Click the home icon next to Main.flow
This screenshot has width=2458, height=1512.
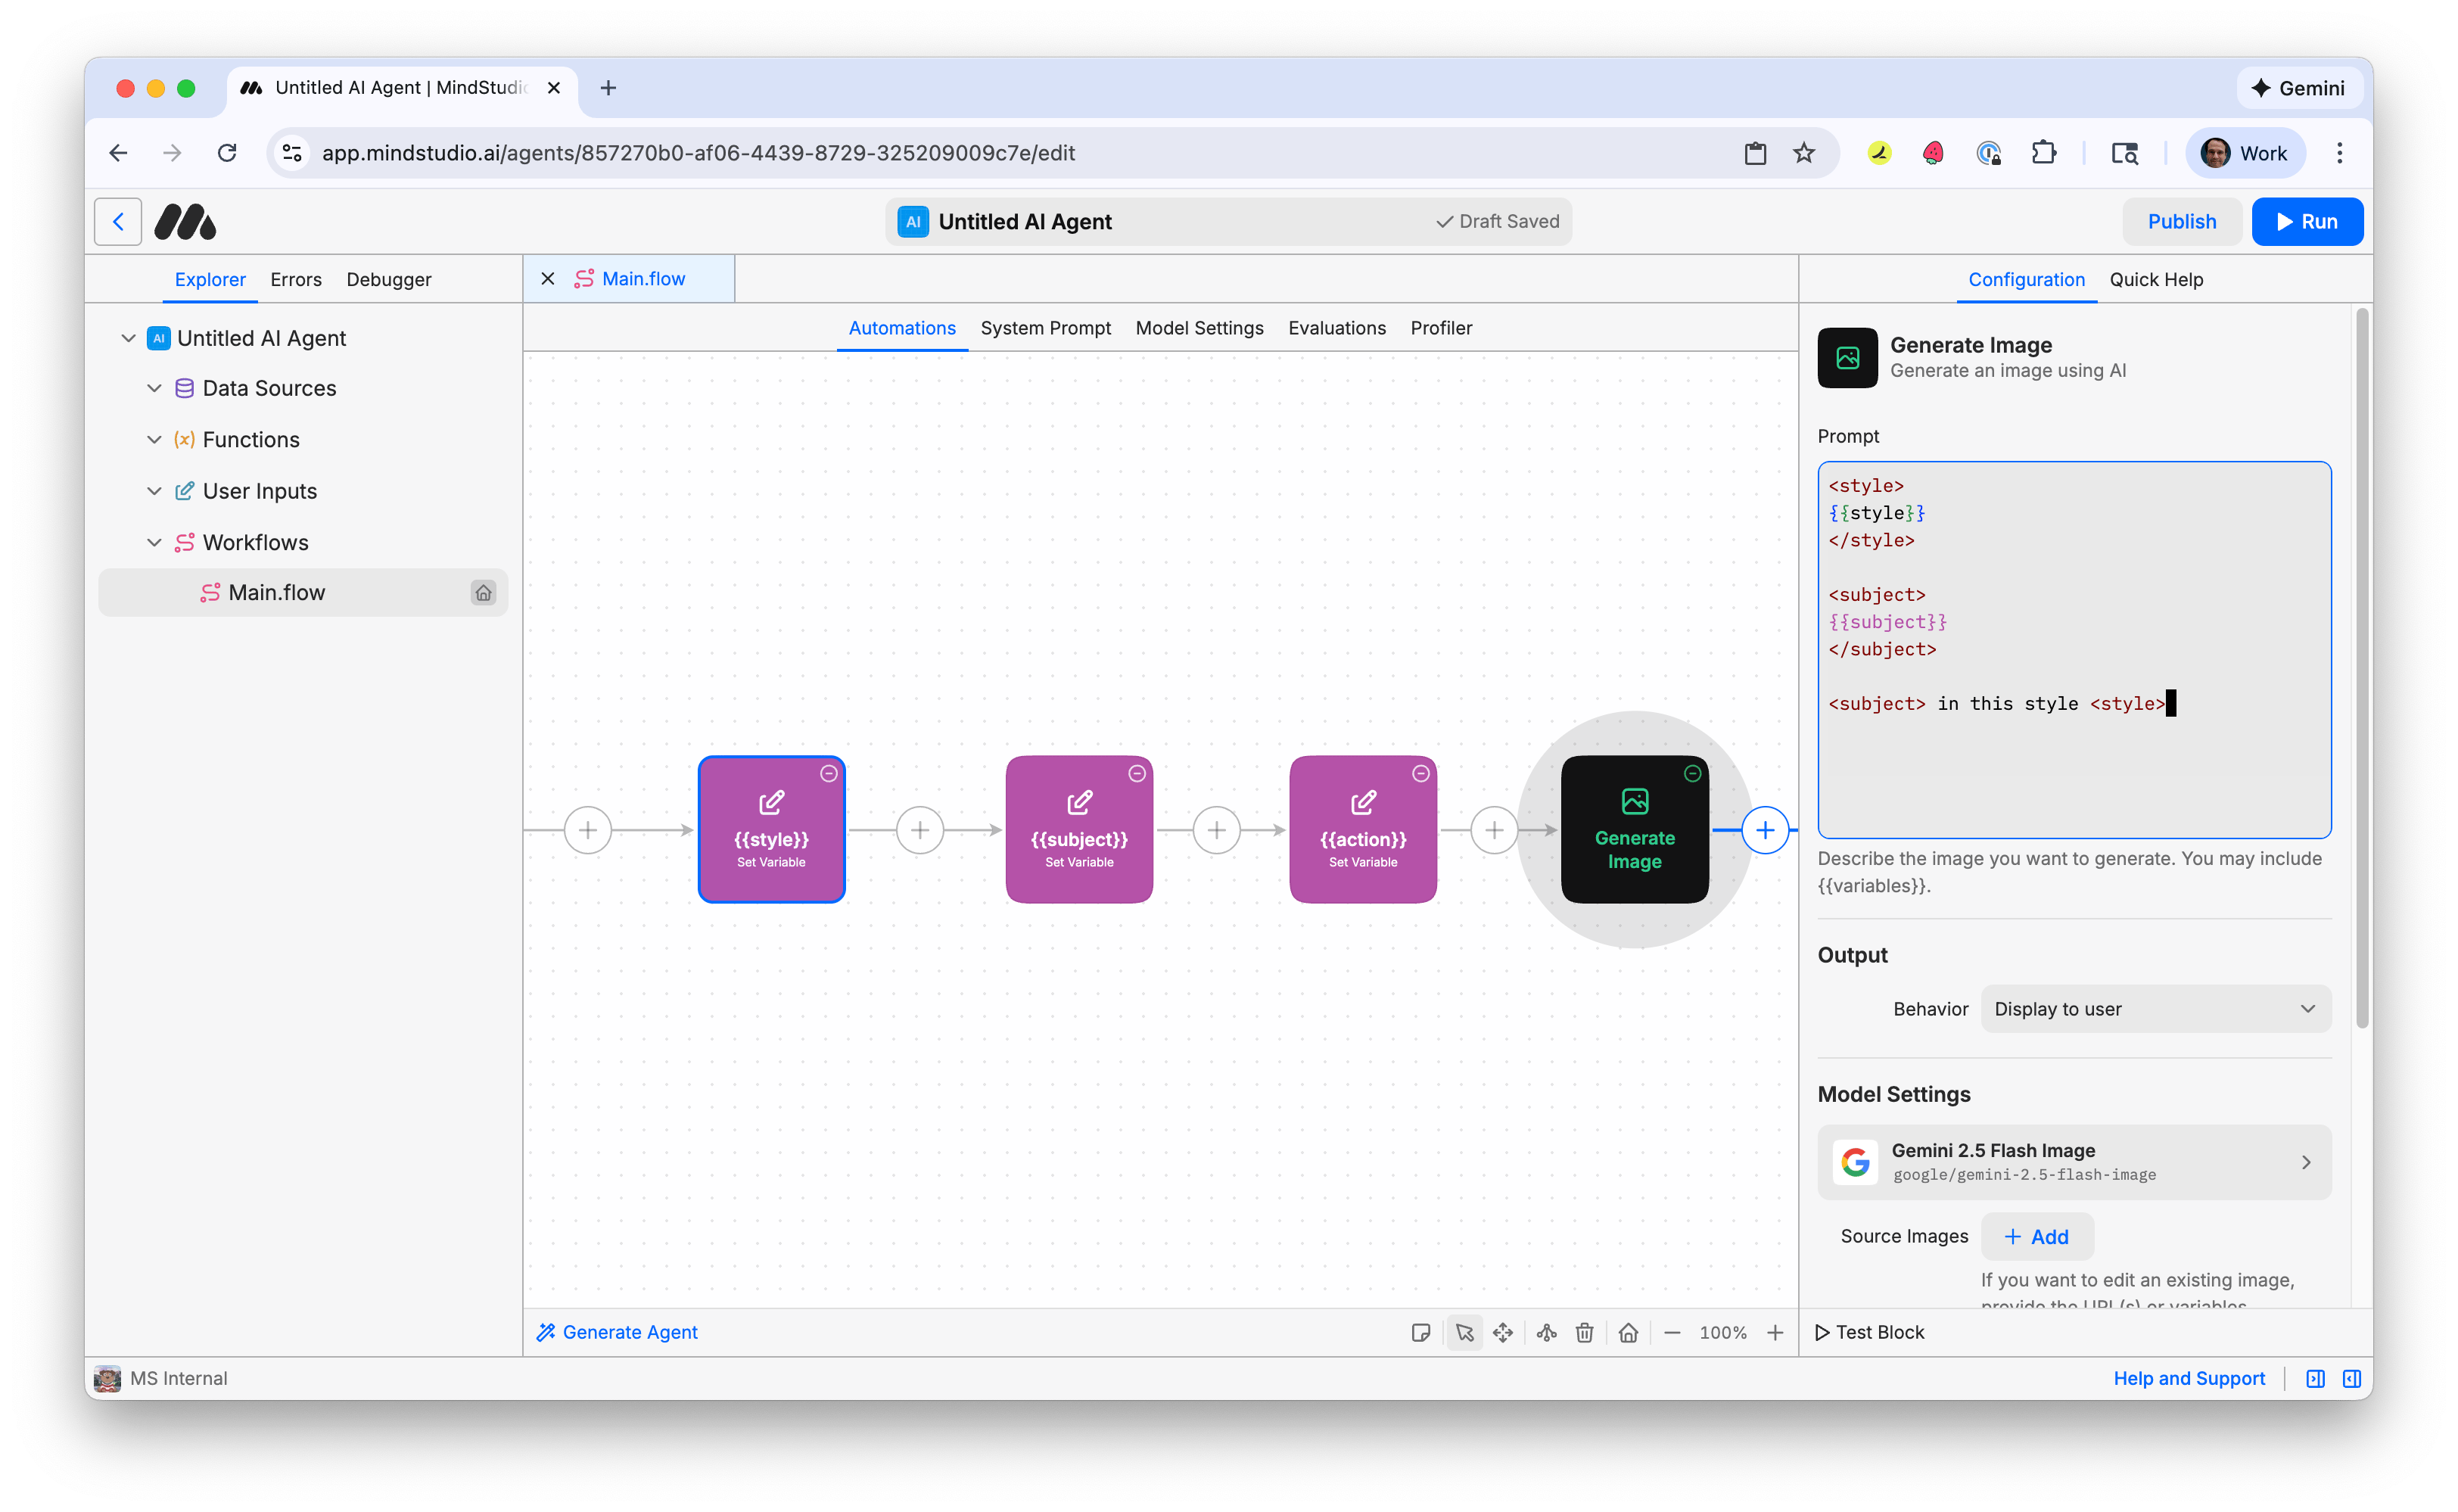click(x=485, y=592)
